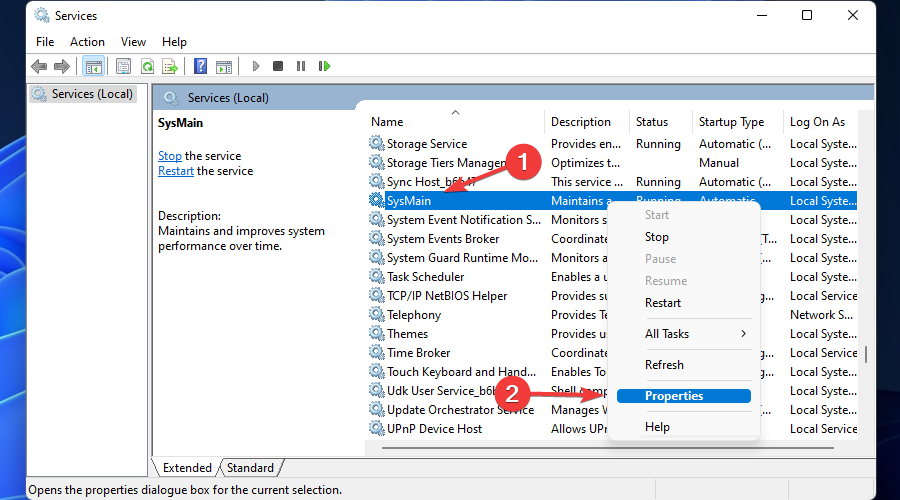This screenshot has width=900, height=500.
Task: Select the Touch Keyboard and Handwriting row
Action: 612,371
